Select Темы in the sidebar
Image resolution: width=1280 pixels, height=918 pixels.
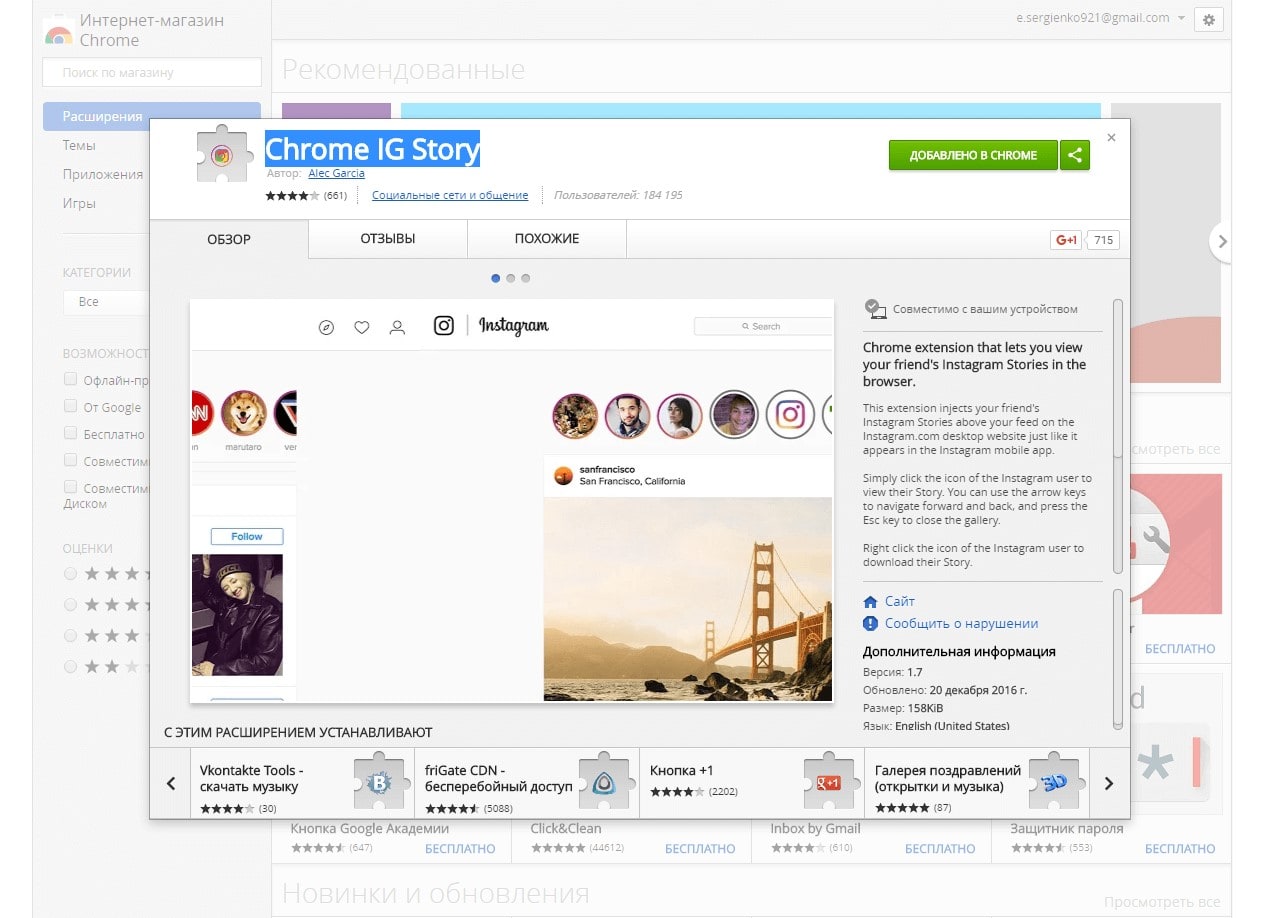(79, 145)
